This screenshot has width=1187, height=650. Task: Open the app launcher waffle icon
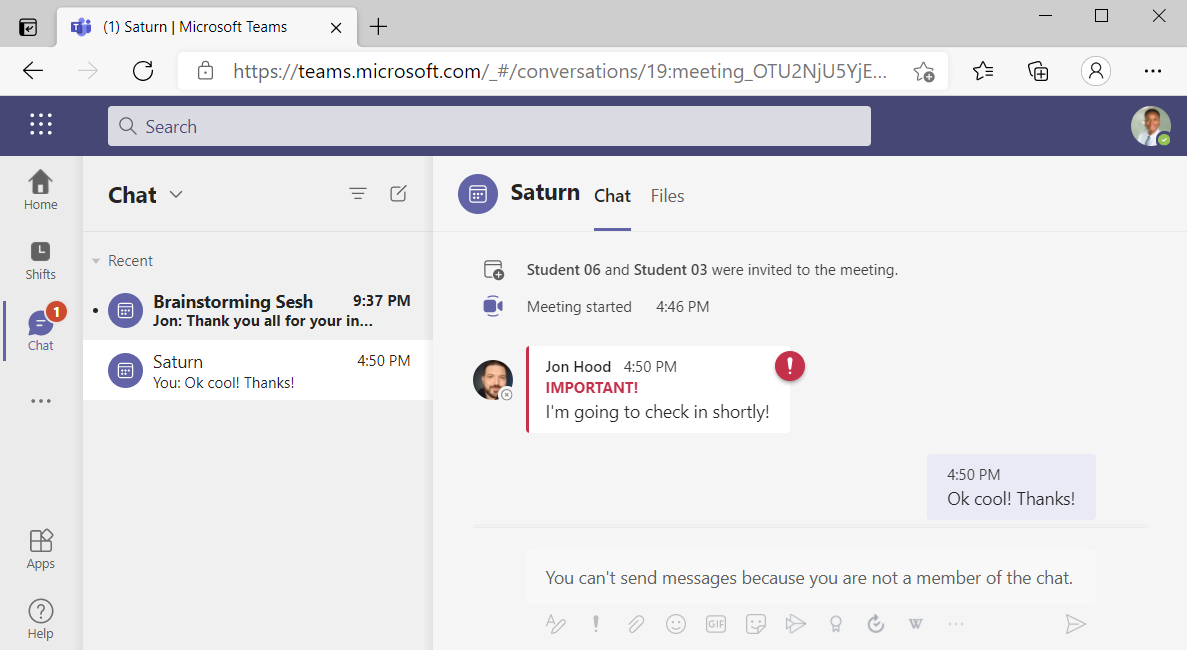41,124
